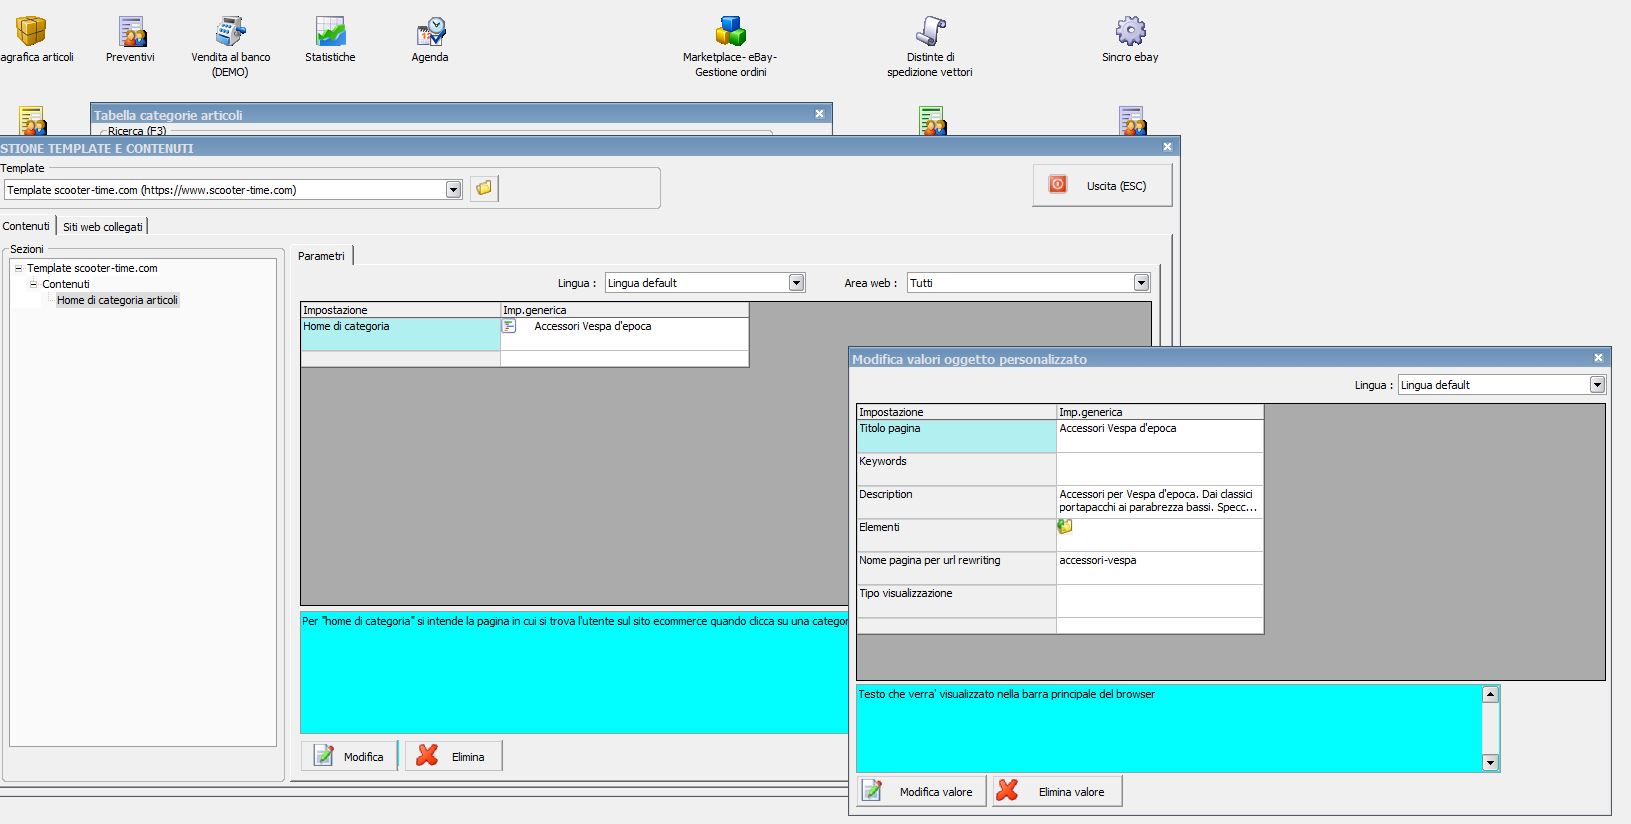
Task: Open the Area web Tutti dropdown
Action: [1141, 283]
